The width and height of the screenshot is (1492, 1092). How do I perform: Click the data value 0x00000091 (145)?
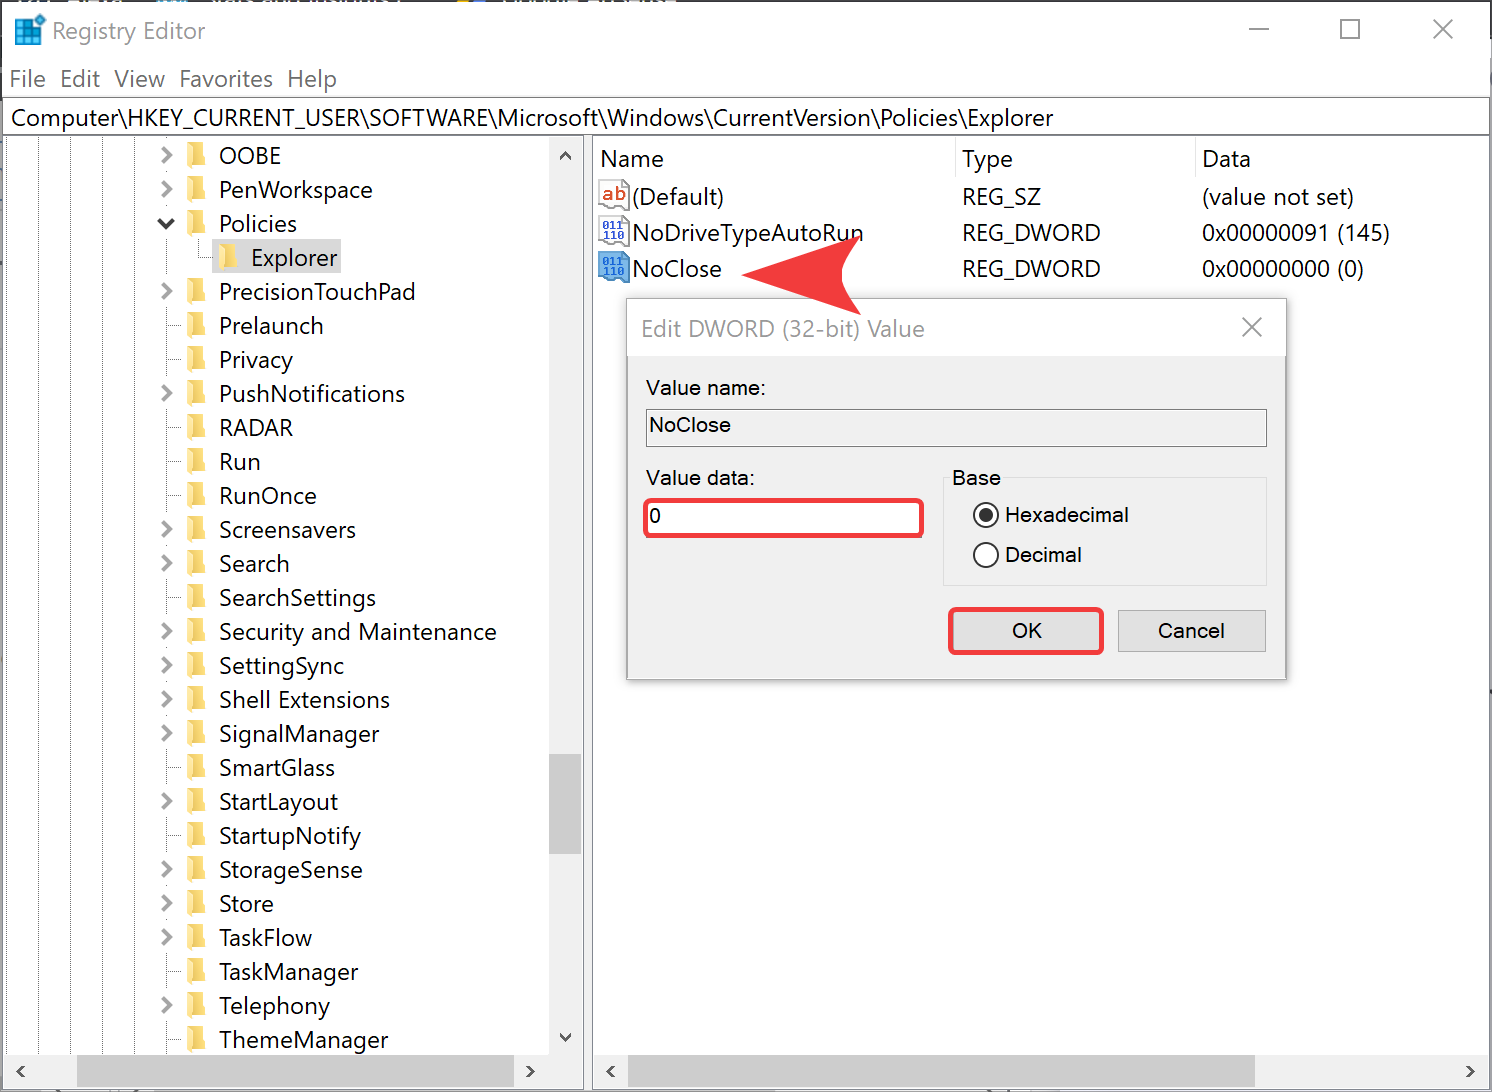click(x=1295, y=233)
